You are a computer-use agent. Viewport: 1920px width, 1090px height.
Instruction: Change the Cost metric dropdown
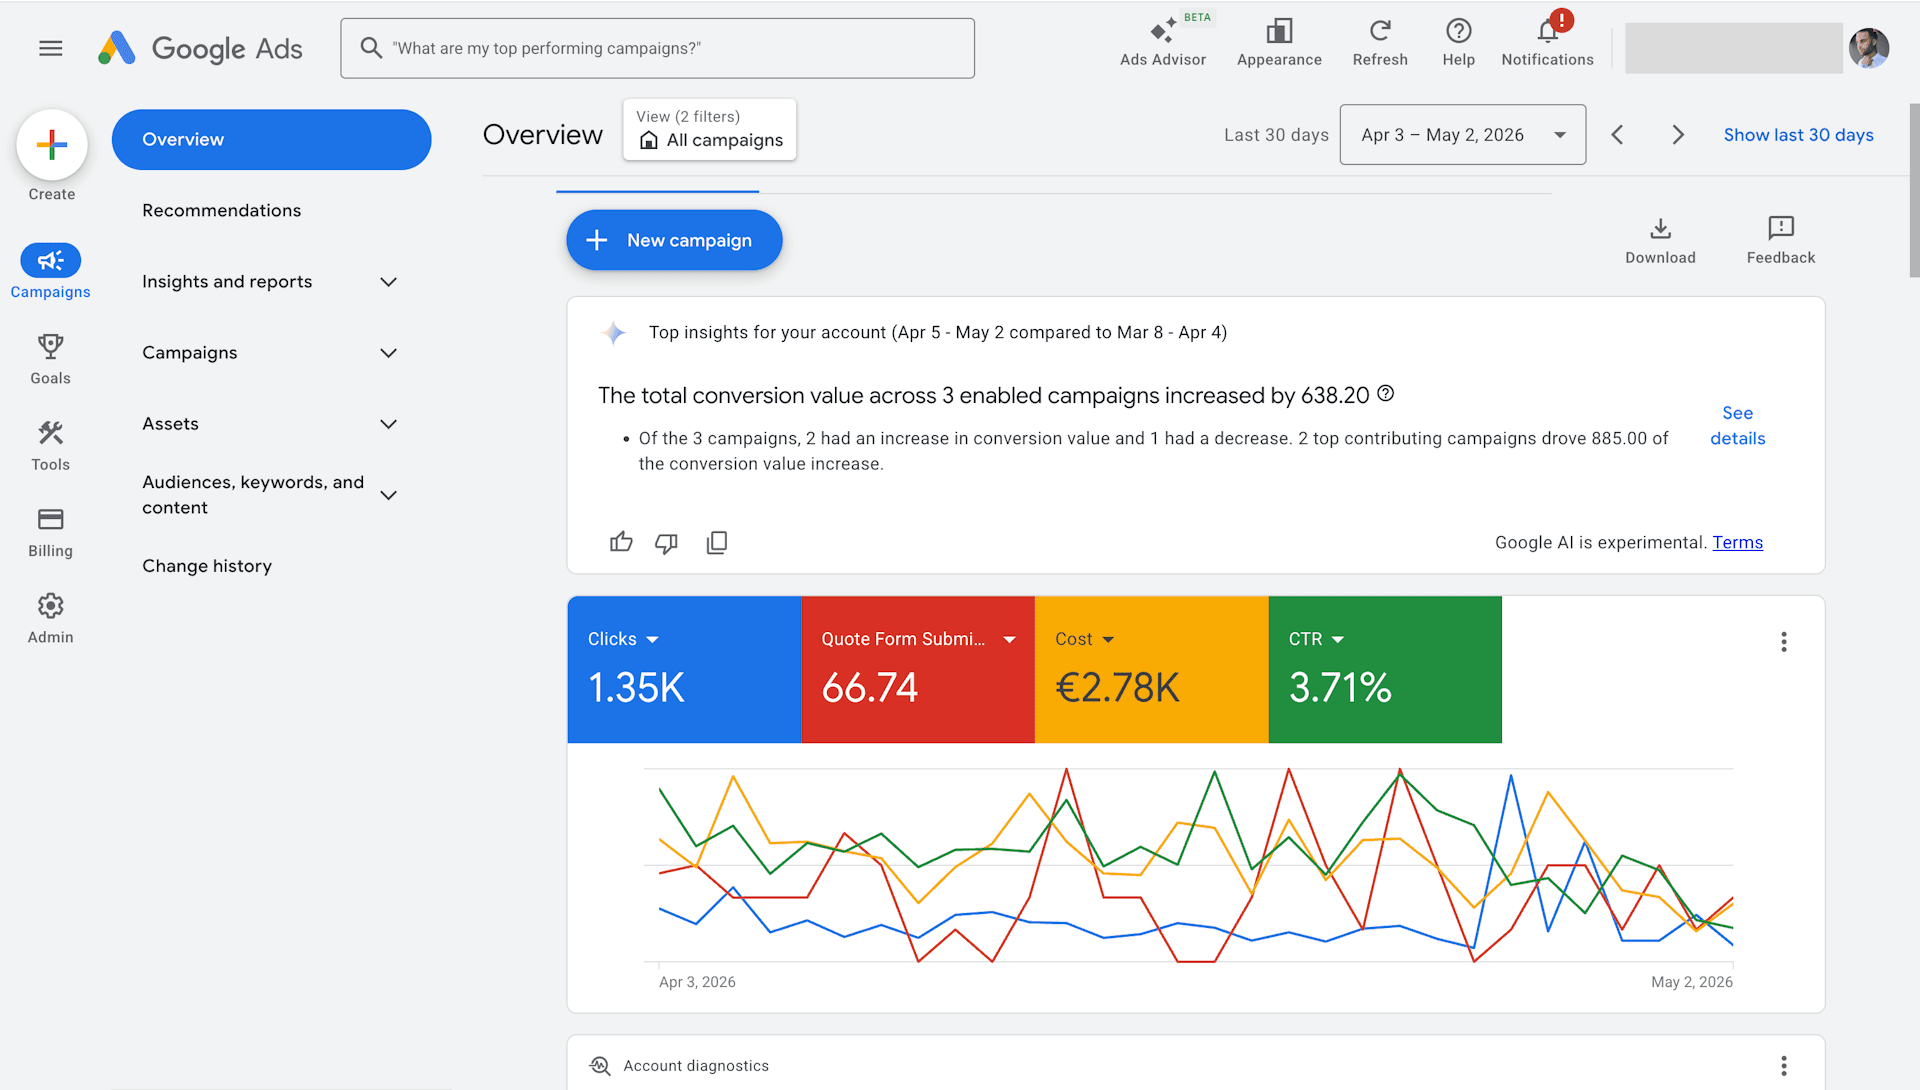1084,639
